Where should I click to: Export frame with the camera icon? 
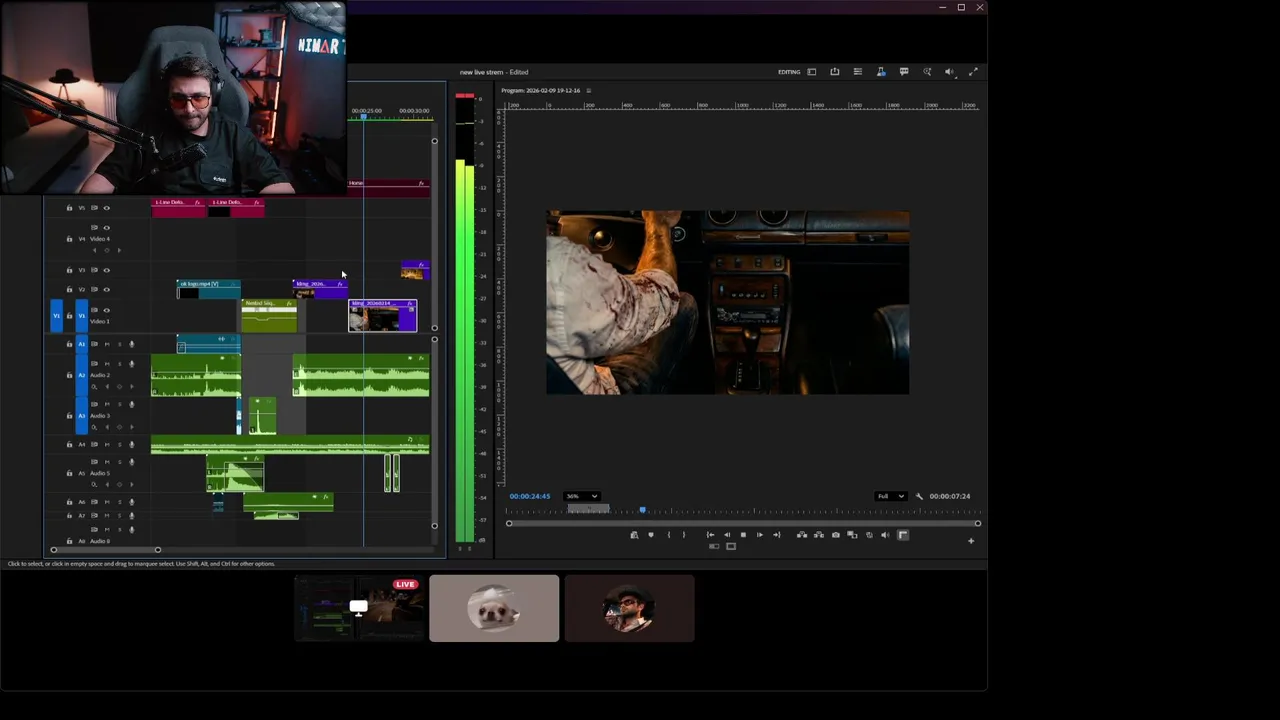[836, 535]
